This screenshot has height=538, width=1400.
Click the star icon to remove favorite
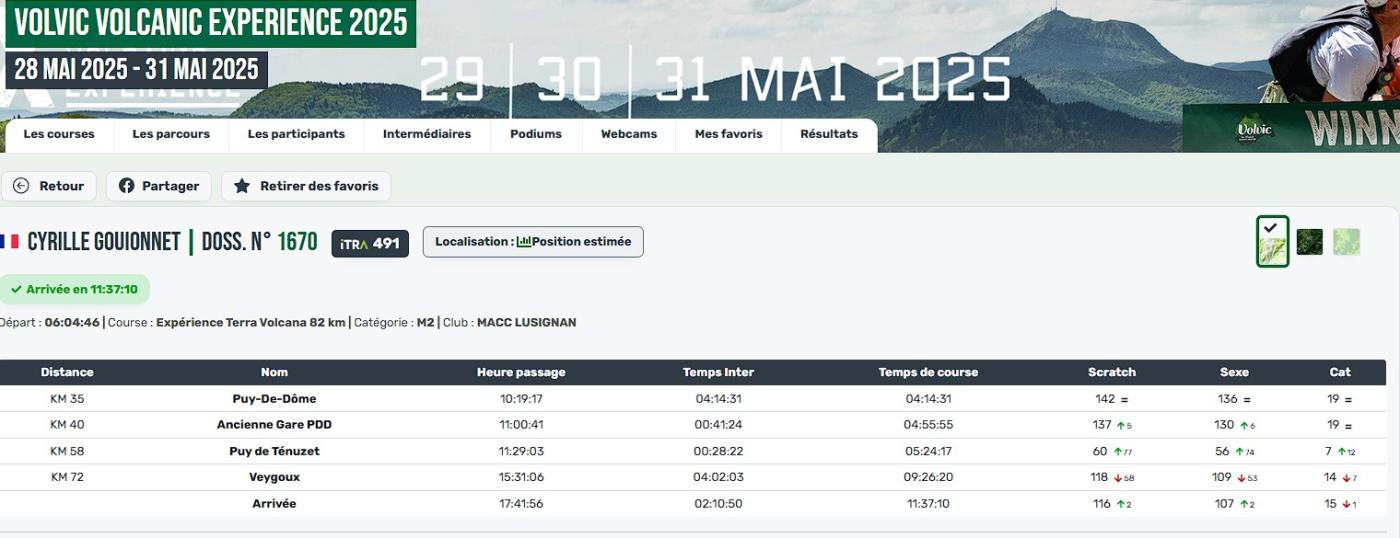click(241, 186)
